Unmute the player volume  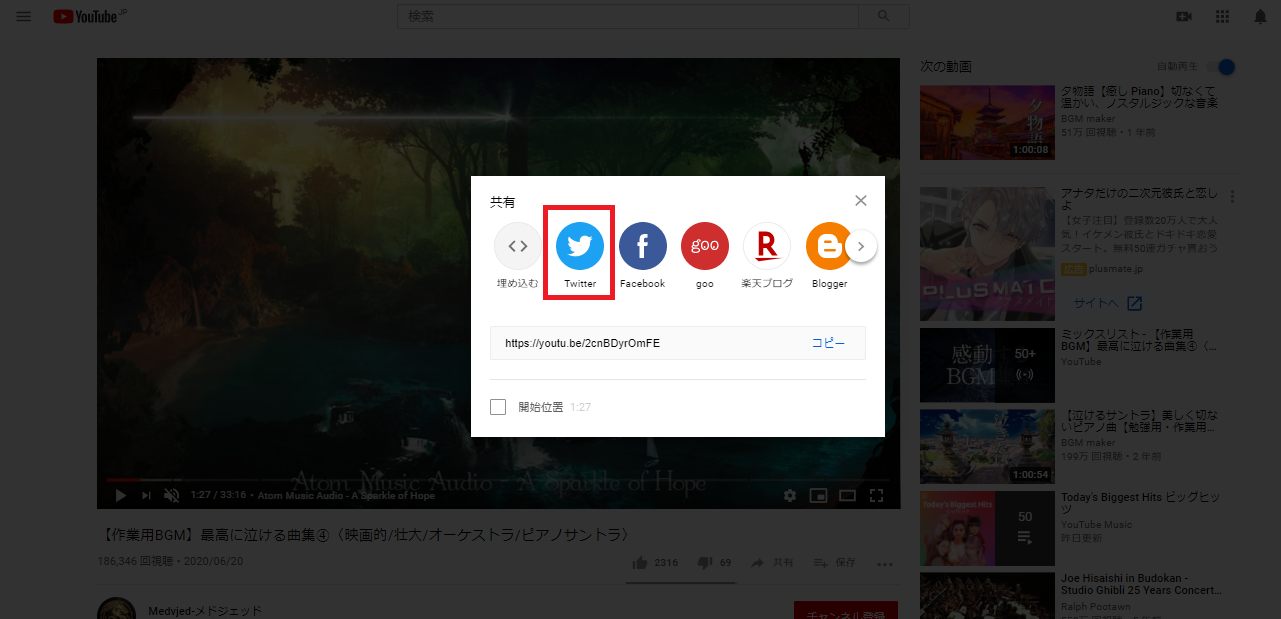coord(172,495)
